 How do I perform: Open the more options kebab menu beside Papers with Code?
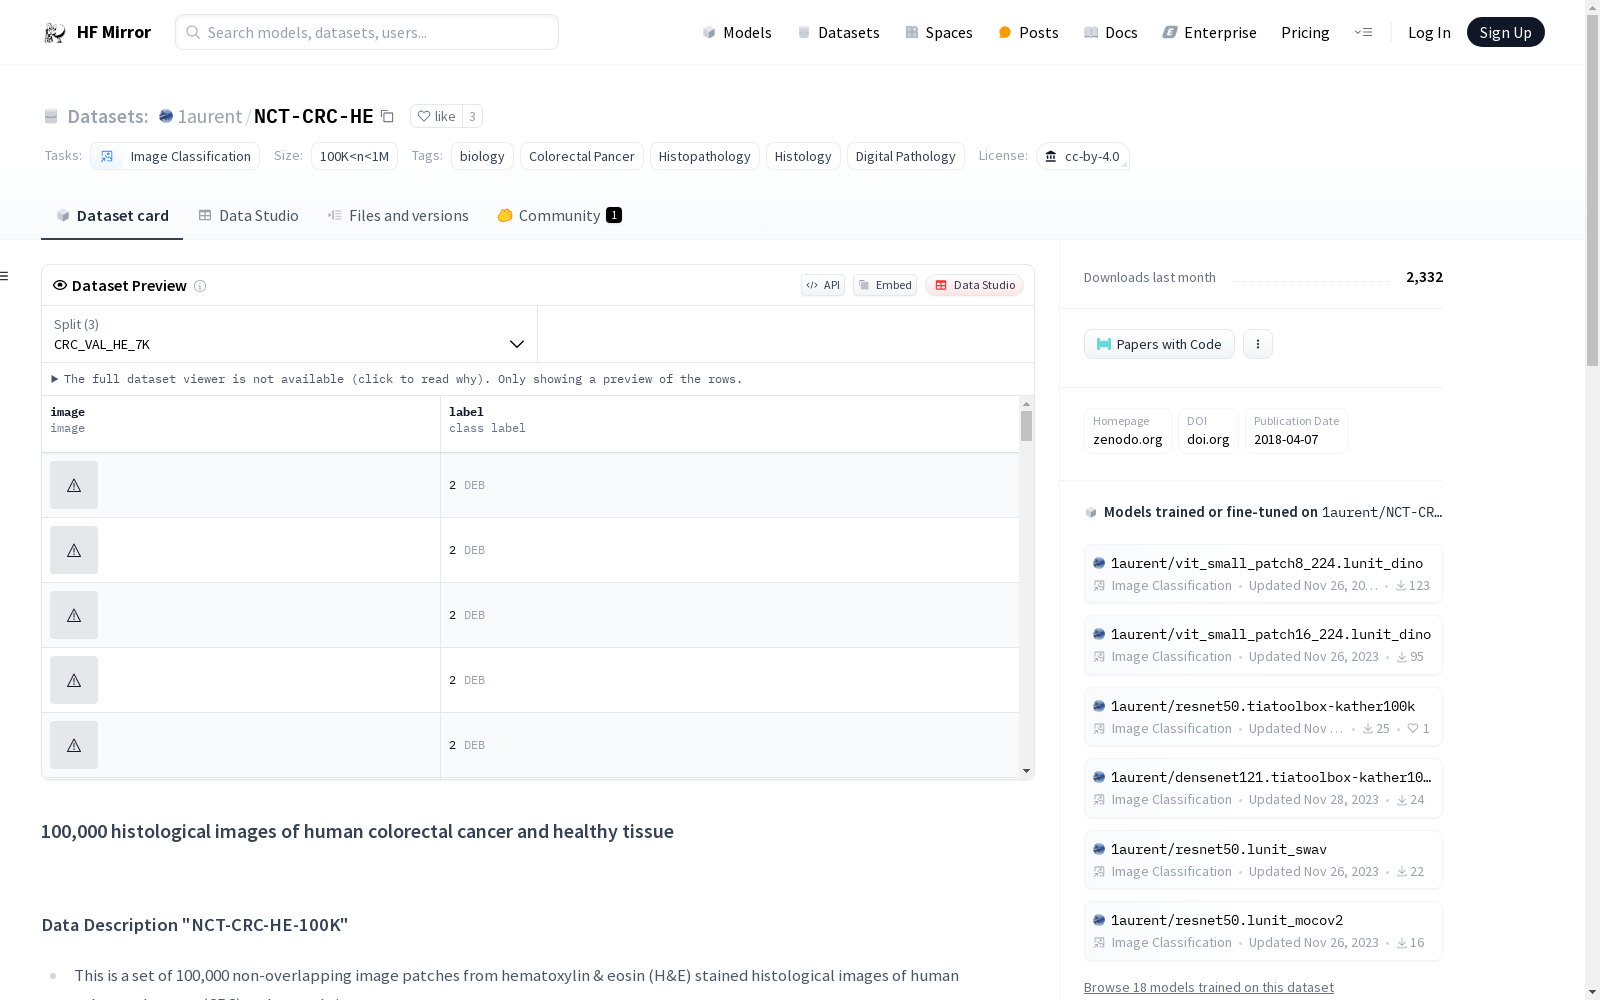click(1258, 344)
